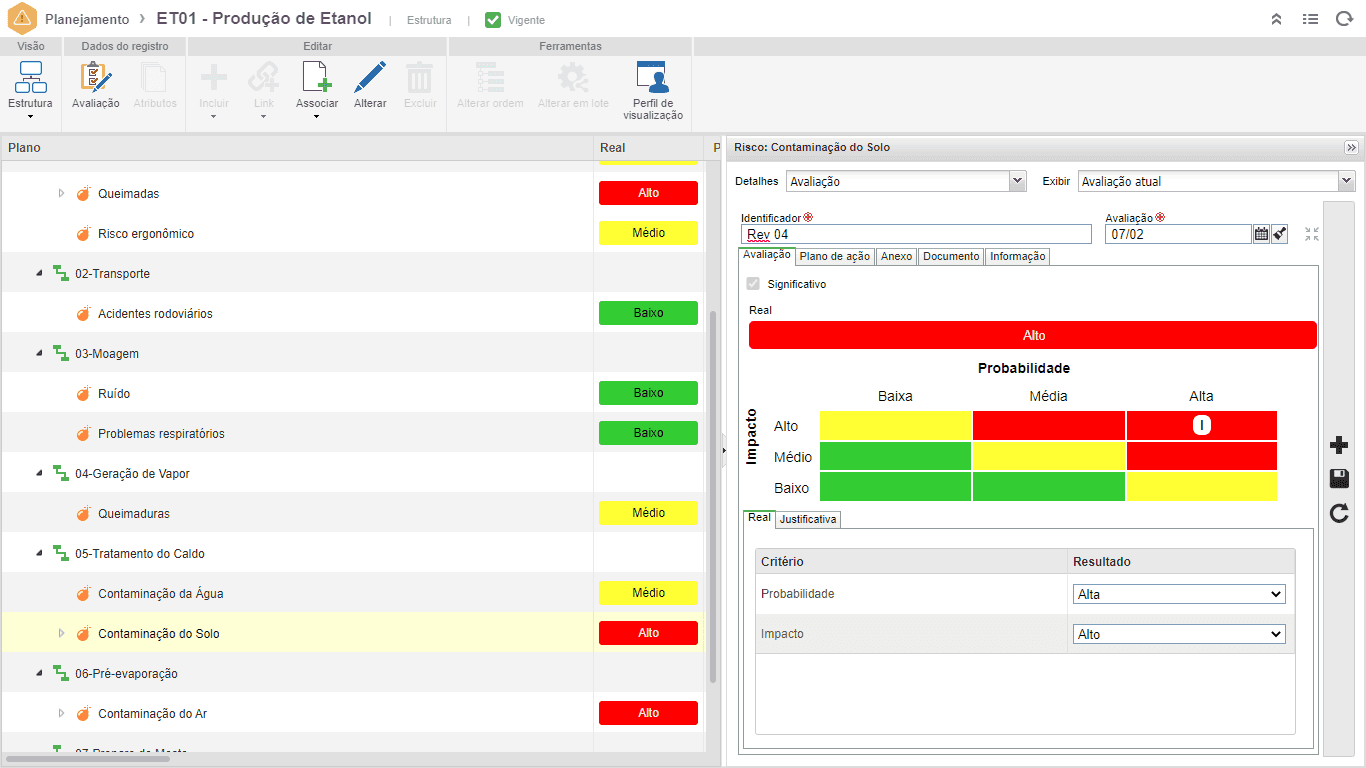The height and width of the screenshot is (768, 1366).
Task: Click the Identificador input field
Action: pos(916,234)
